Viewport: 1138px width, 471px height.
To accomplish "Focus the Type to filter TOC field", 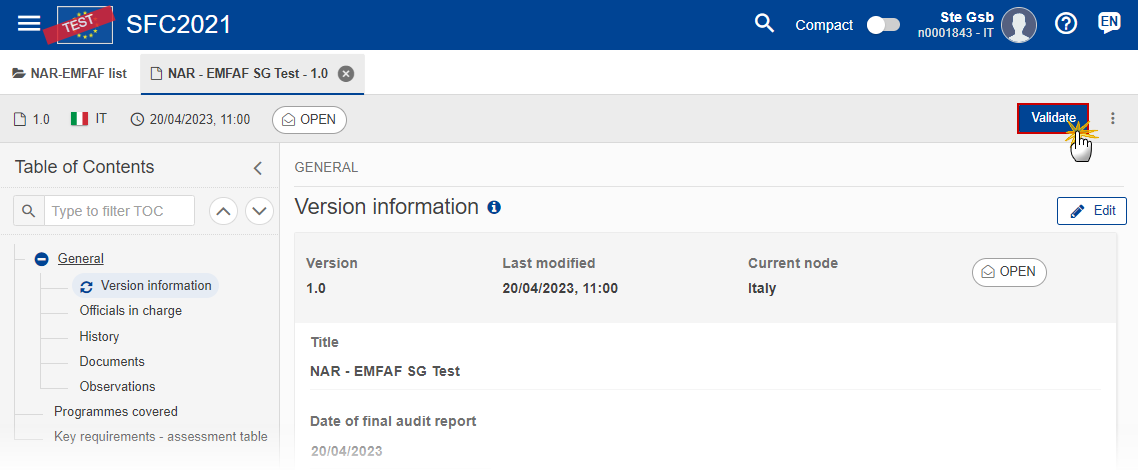I will tap(120, 211).
